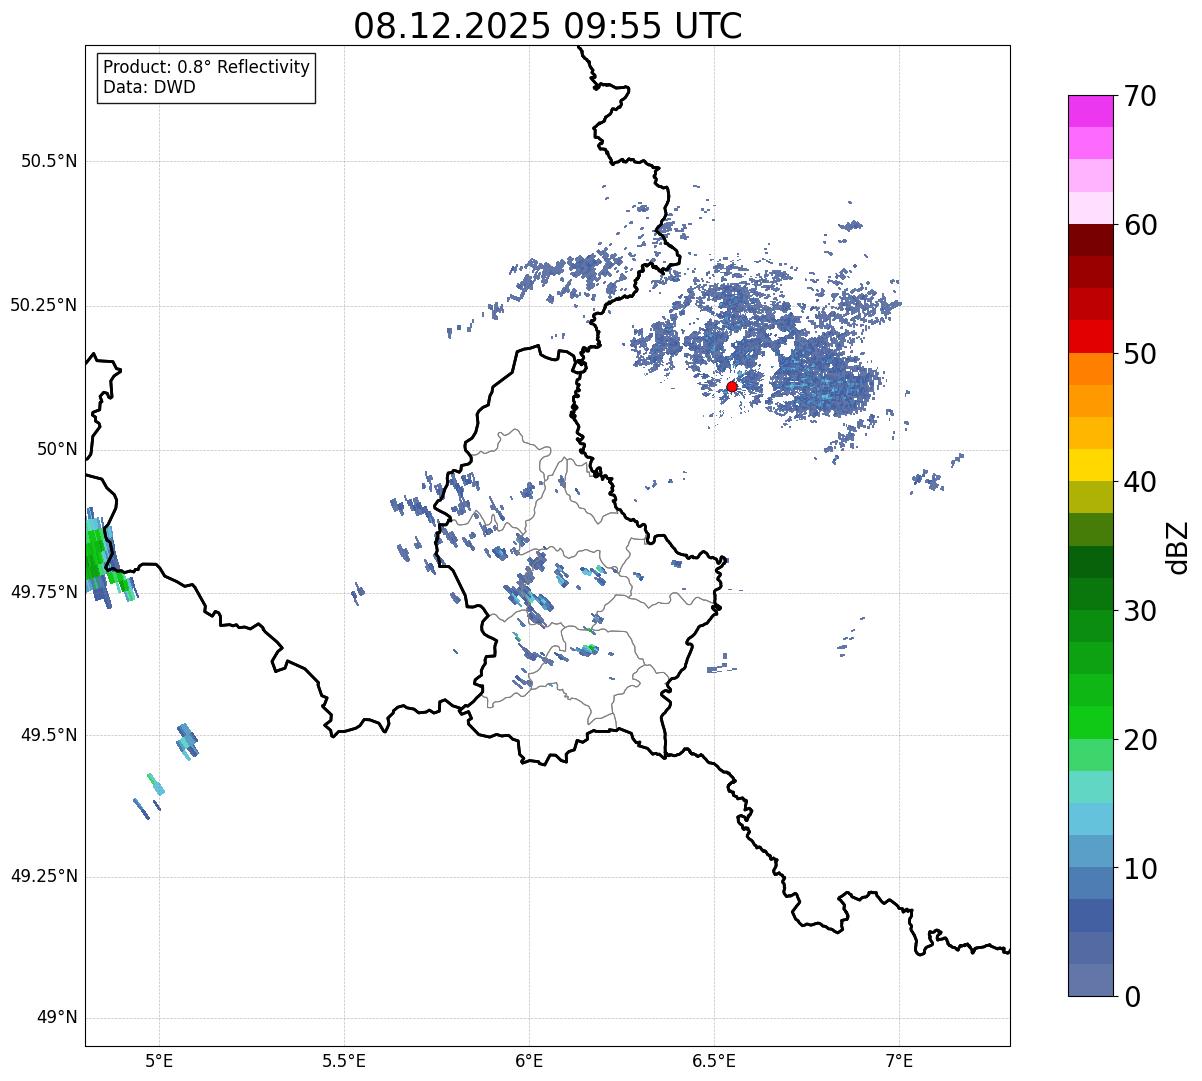Click the orange colorbar swatch below 50
Viewport: 1202px width, 1081px height.
click(1091, 369)
